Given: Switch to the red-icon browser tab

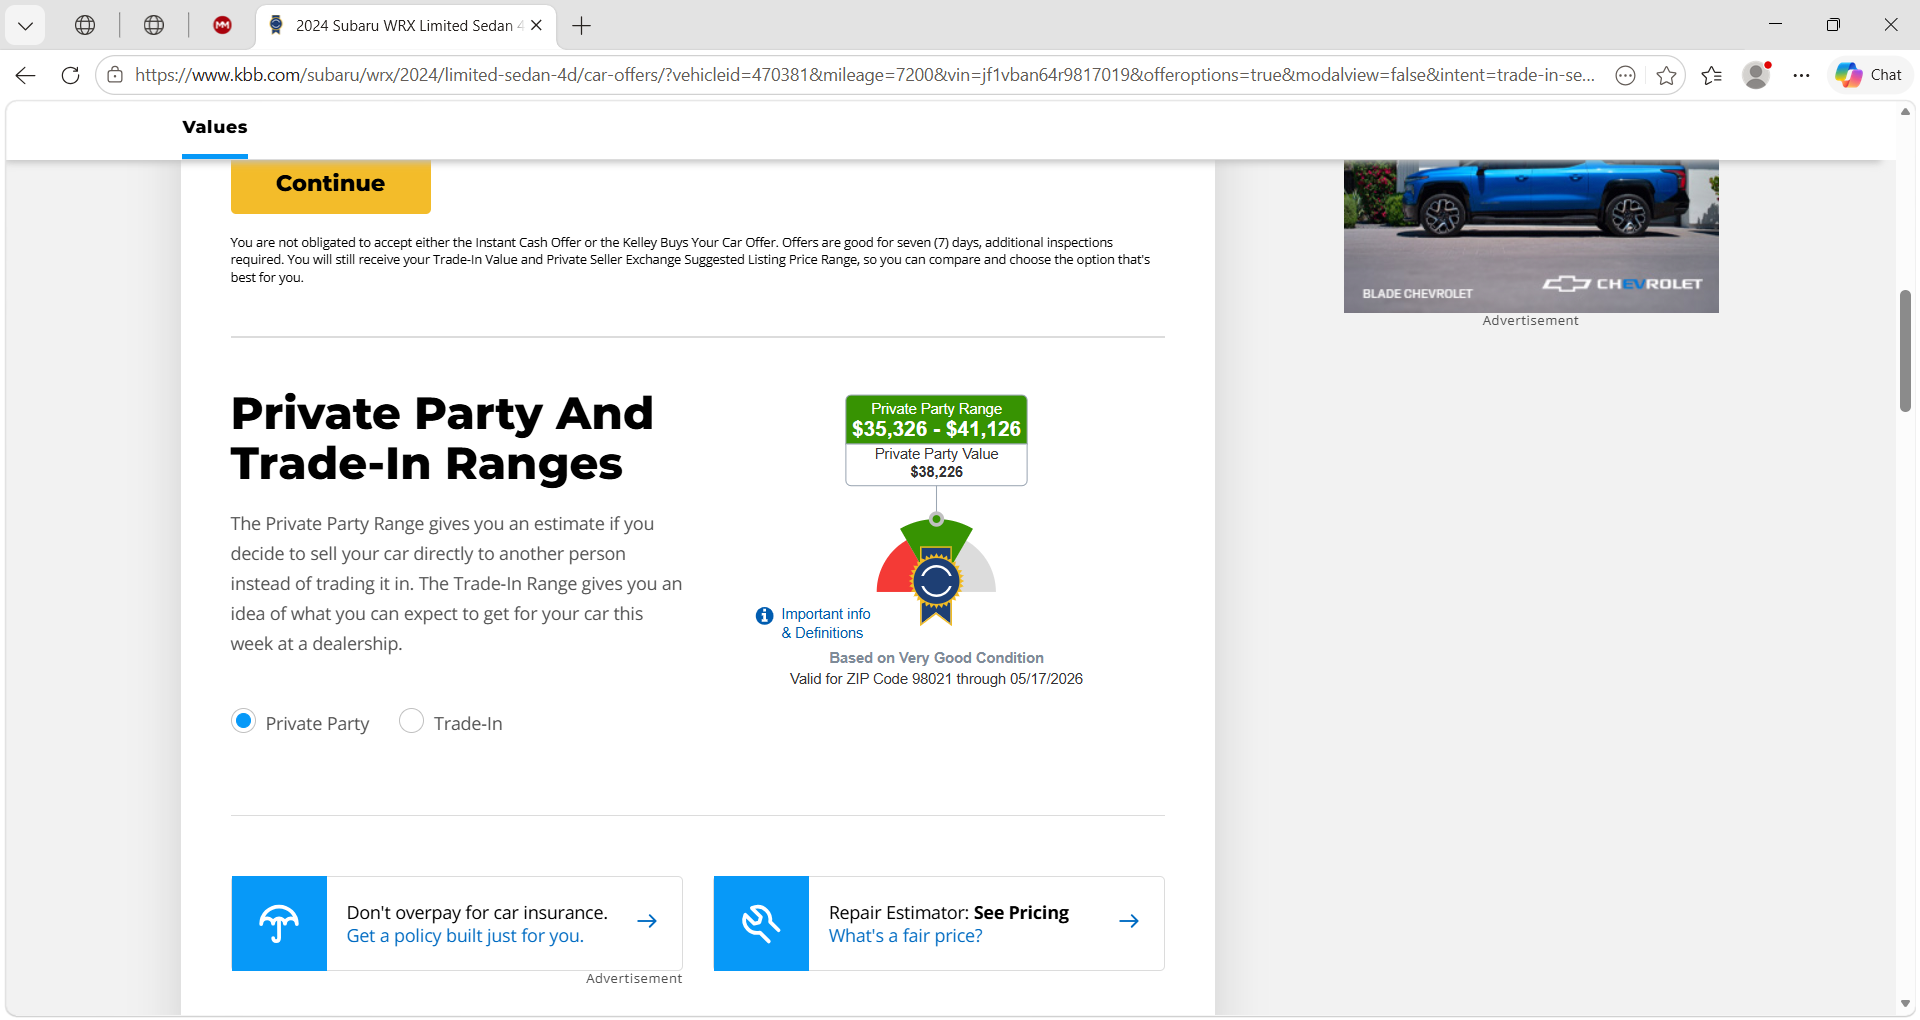Looking at the screenshot, I should coord(222,25).
